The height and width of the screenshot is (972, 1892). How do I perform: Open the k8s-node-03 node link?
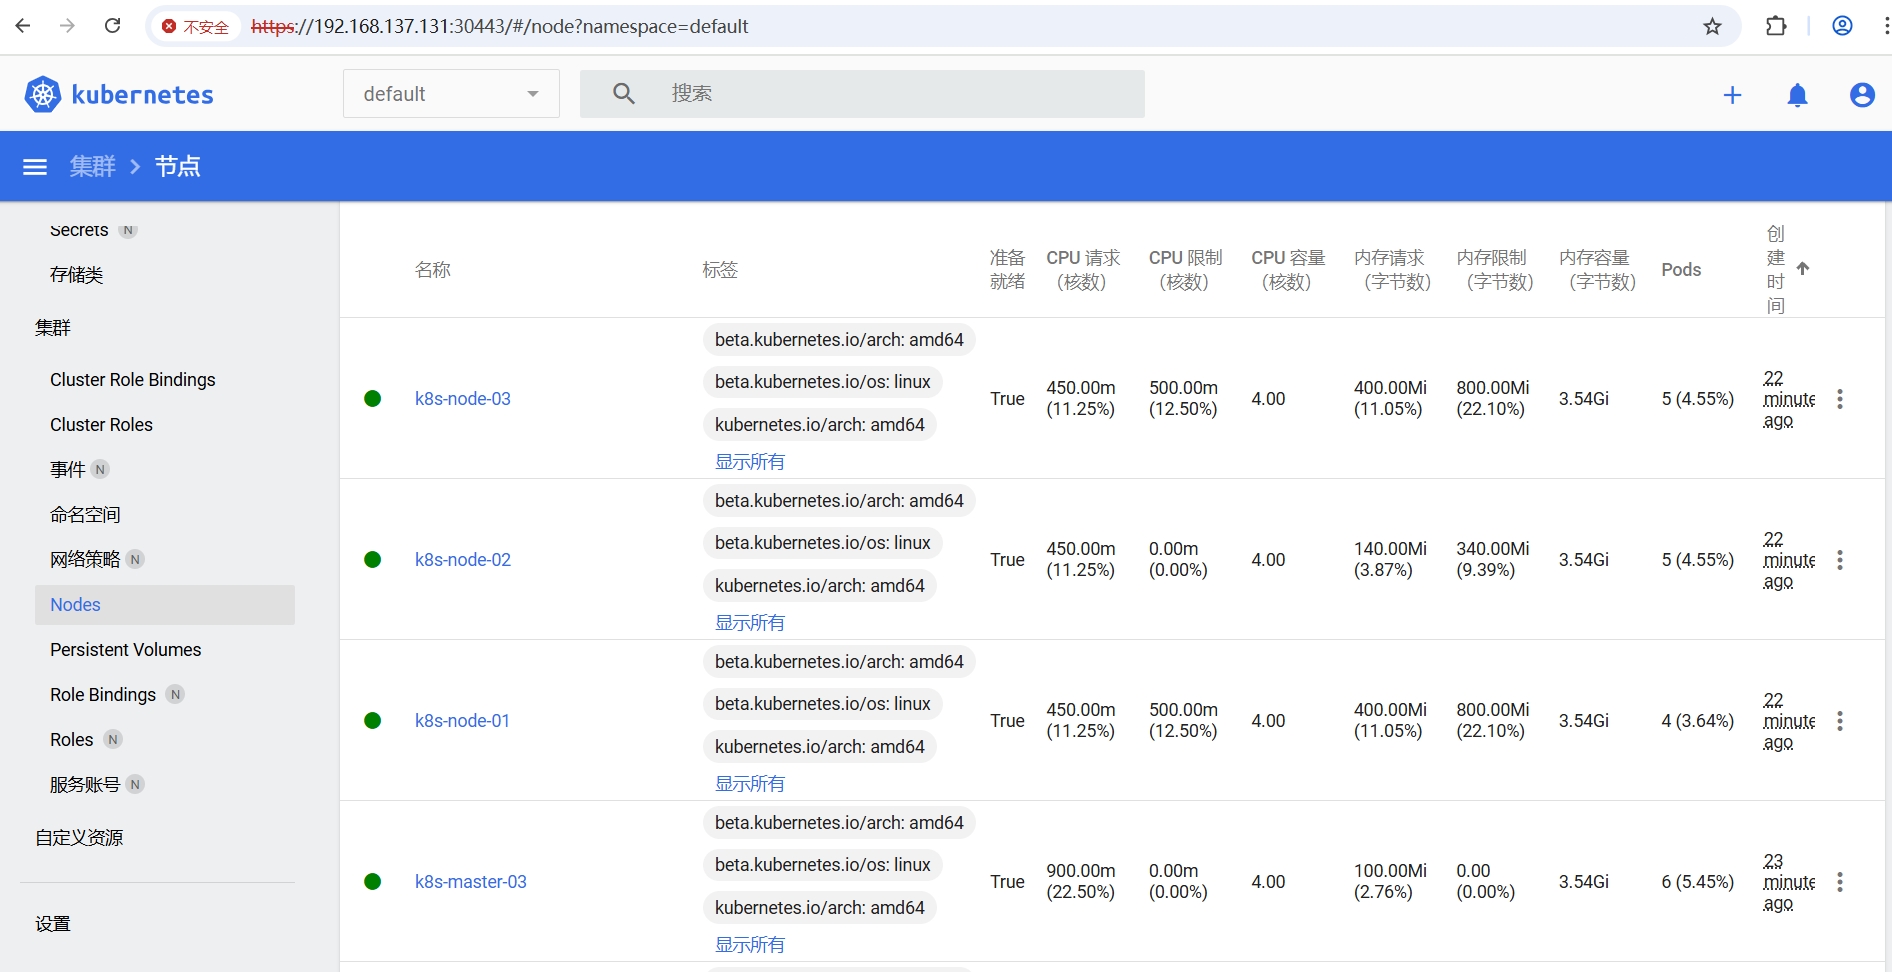point(462,399)
